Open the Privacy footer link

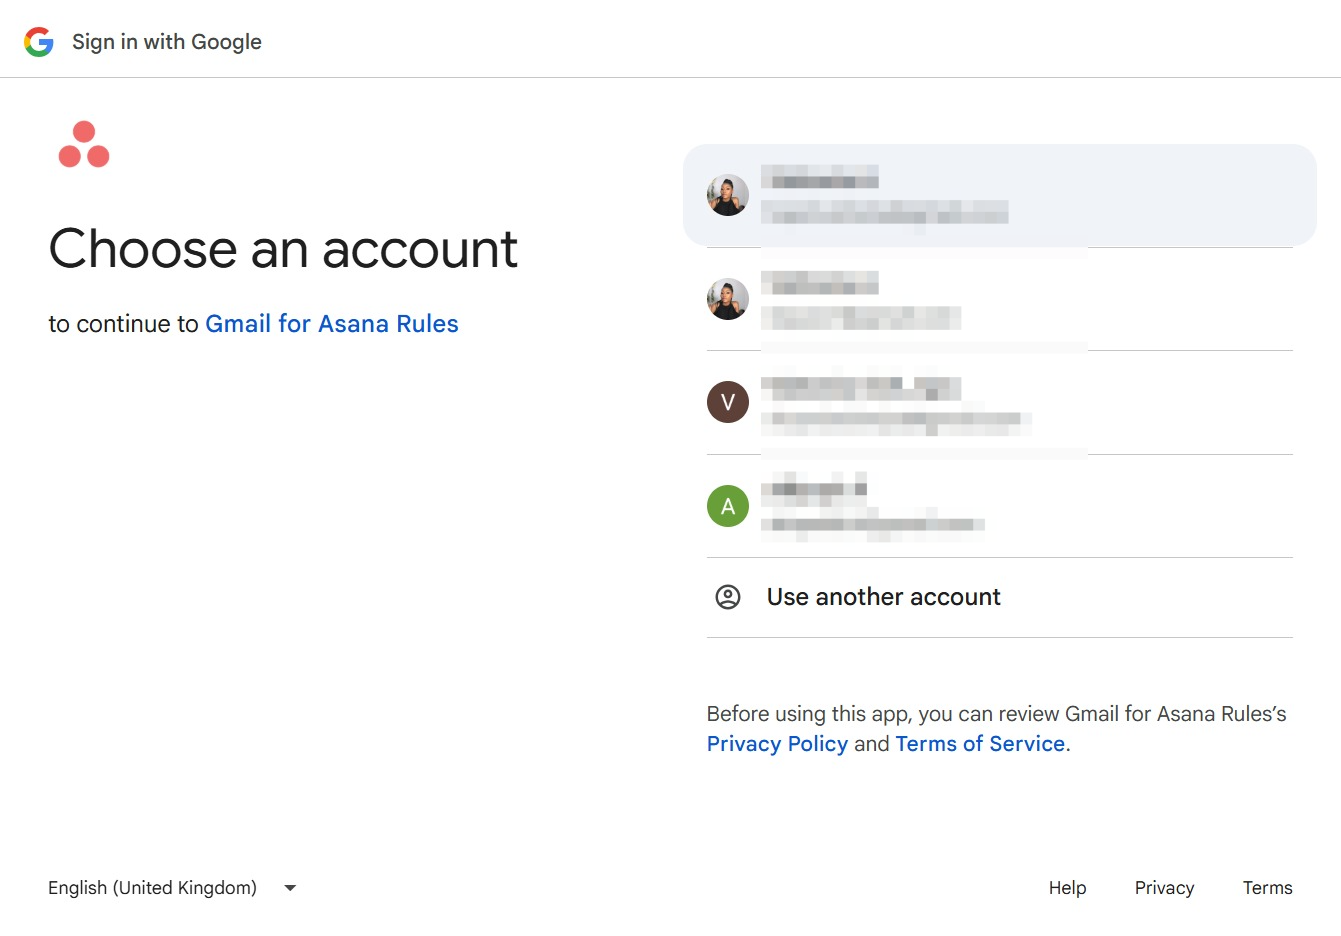point(1164,888)
